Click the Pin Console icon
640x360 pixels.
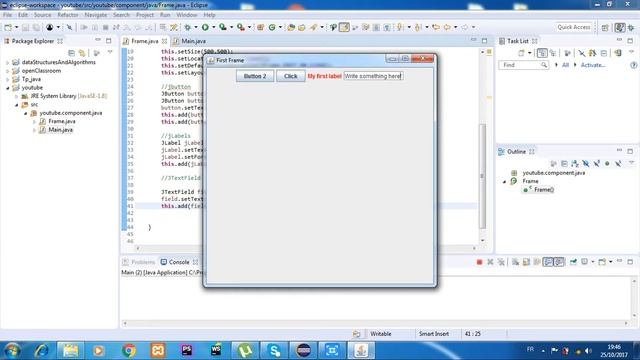click(x=573, y=262)
